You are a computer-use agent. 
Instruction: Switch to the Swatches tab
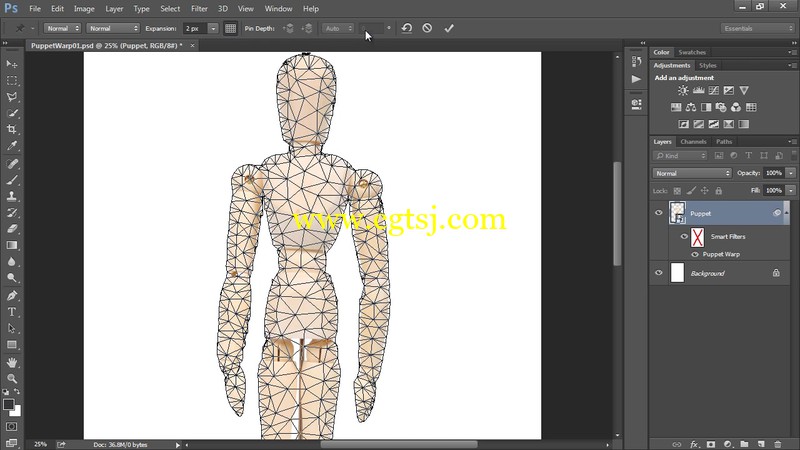pos(692,52)
